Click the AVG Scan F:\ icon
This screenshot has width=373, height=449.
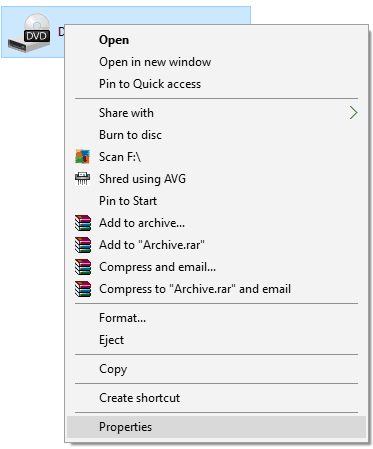tap(82, 157)
